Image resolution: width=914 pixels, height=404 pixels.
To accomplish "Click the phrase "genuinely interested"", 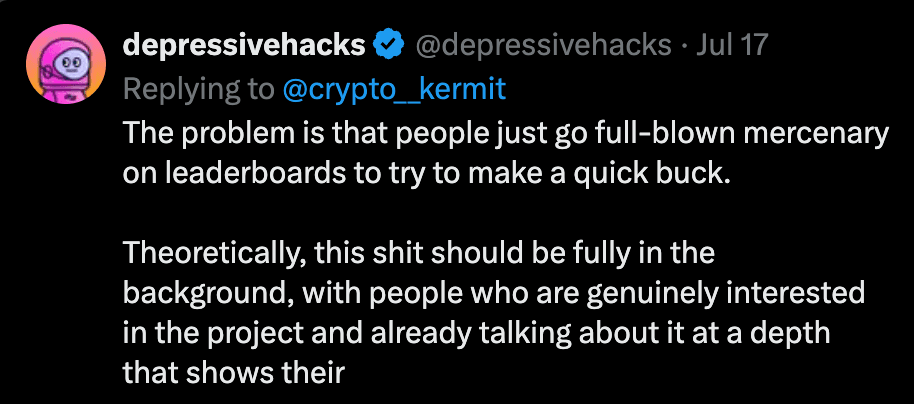I will [725, 293].
